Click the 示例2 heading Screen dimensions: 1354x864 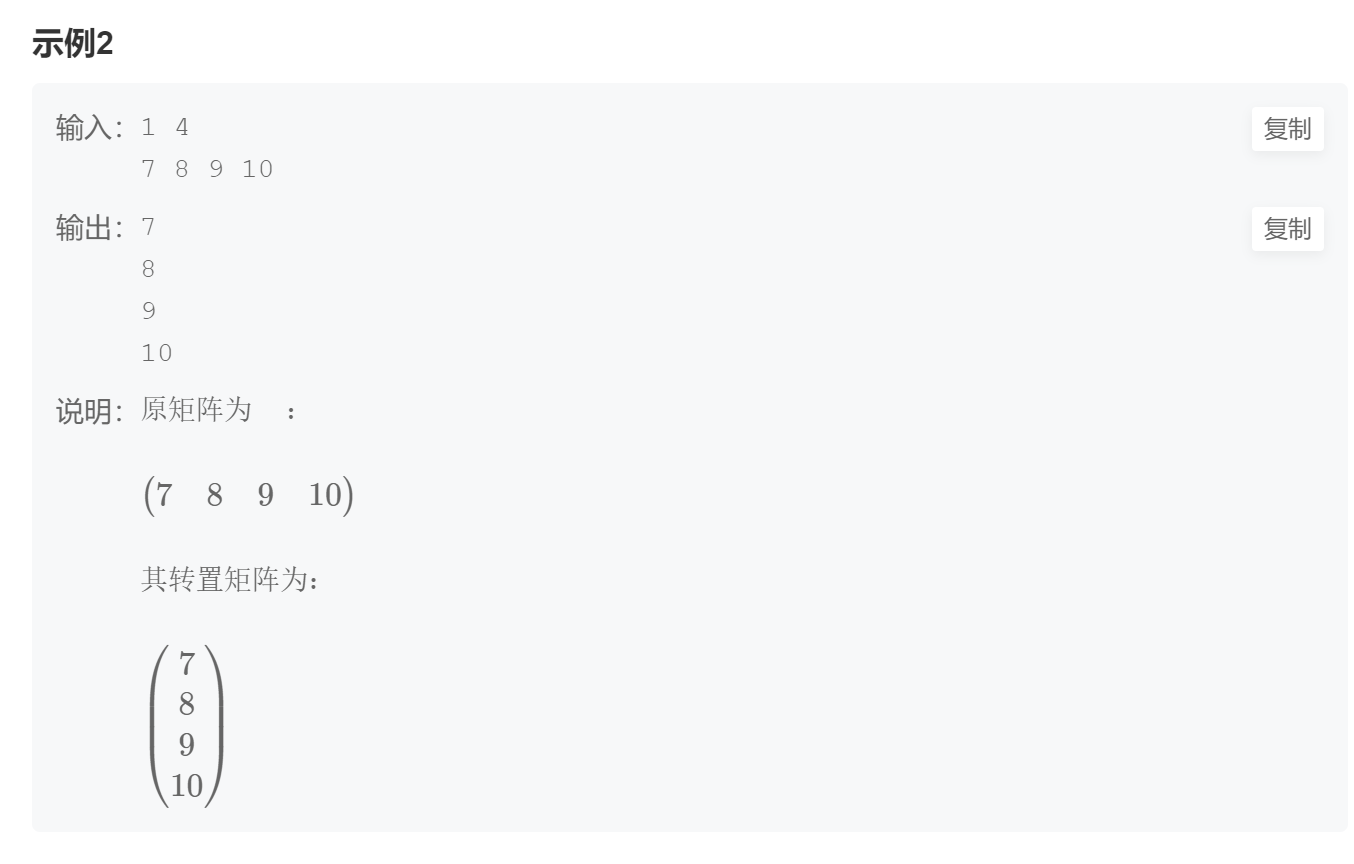tap(73, 44)
